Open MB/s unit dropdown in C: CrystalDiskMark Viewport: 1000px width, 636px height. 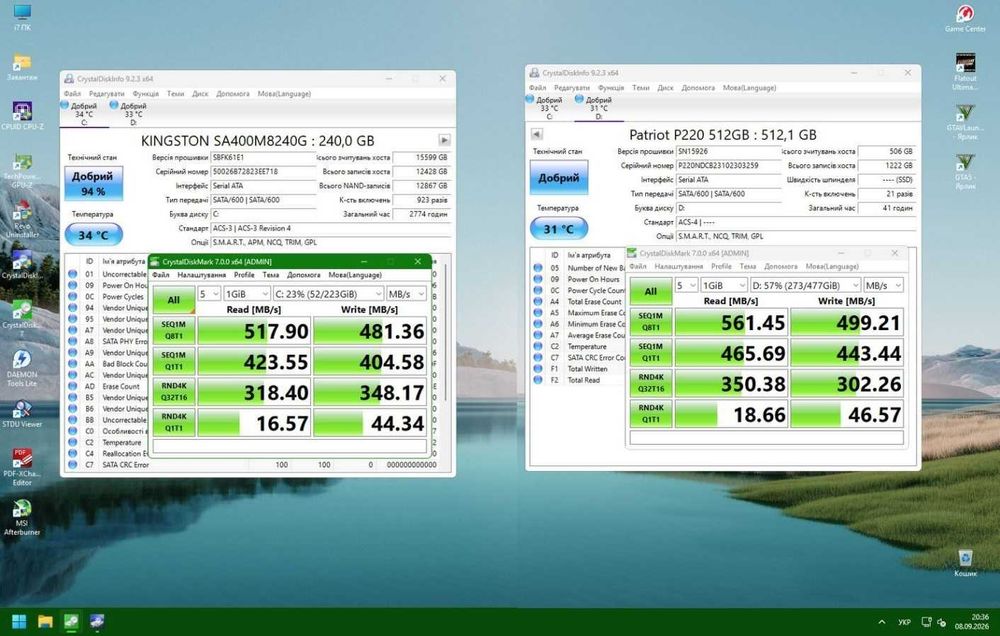(x=407, y=294)
